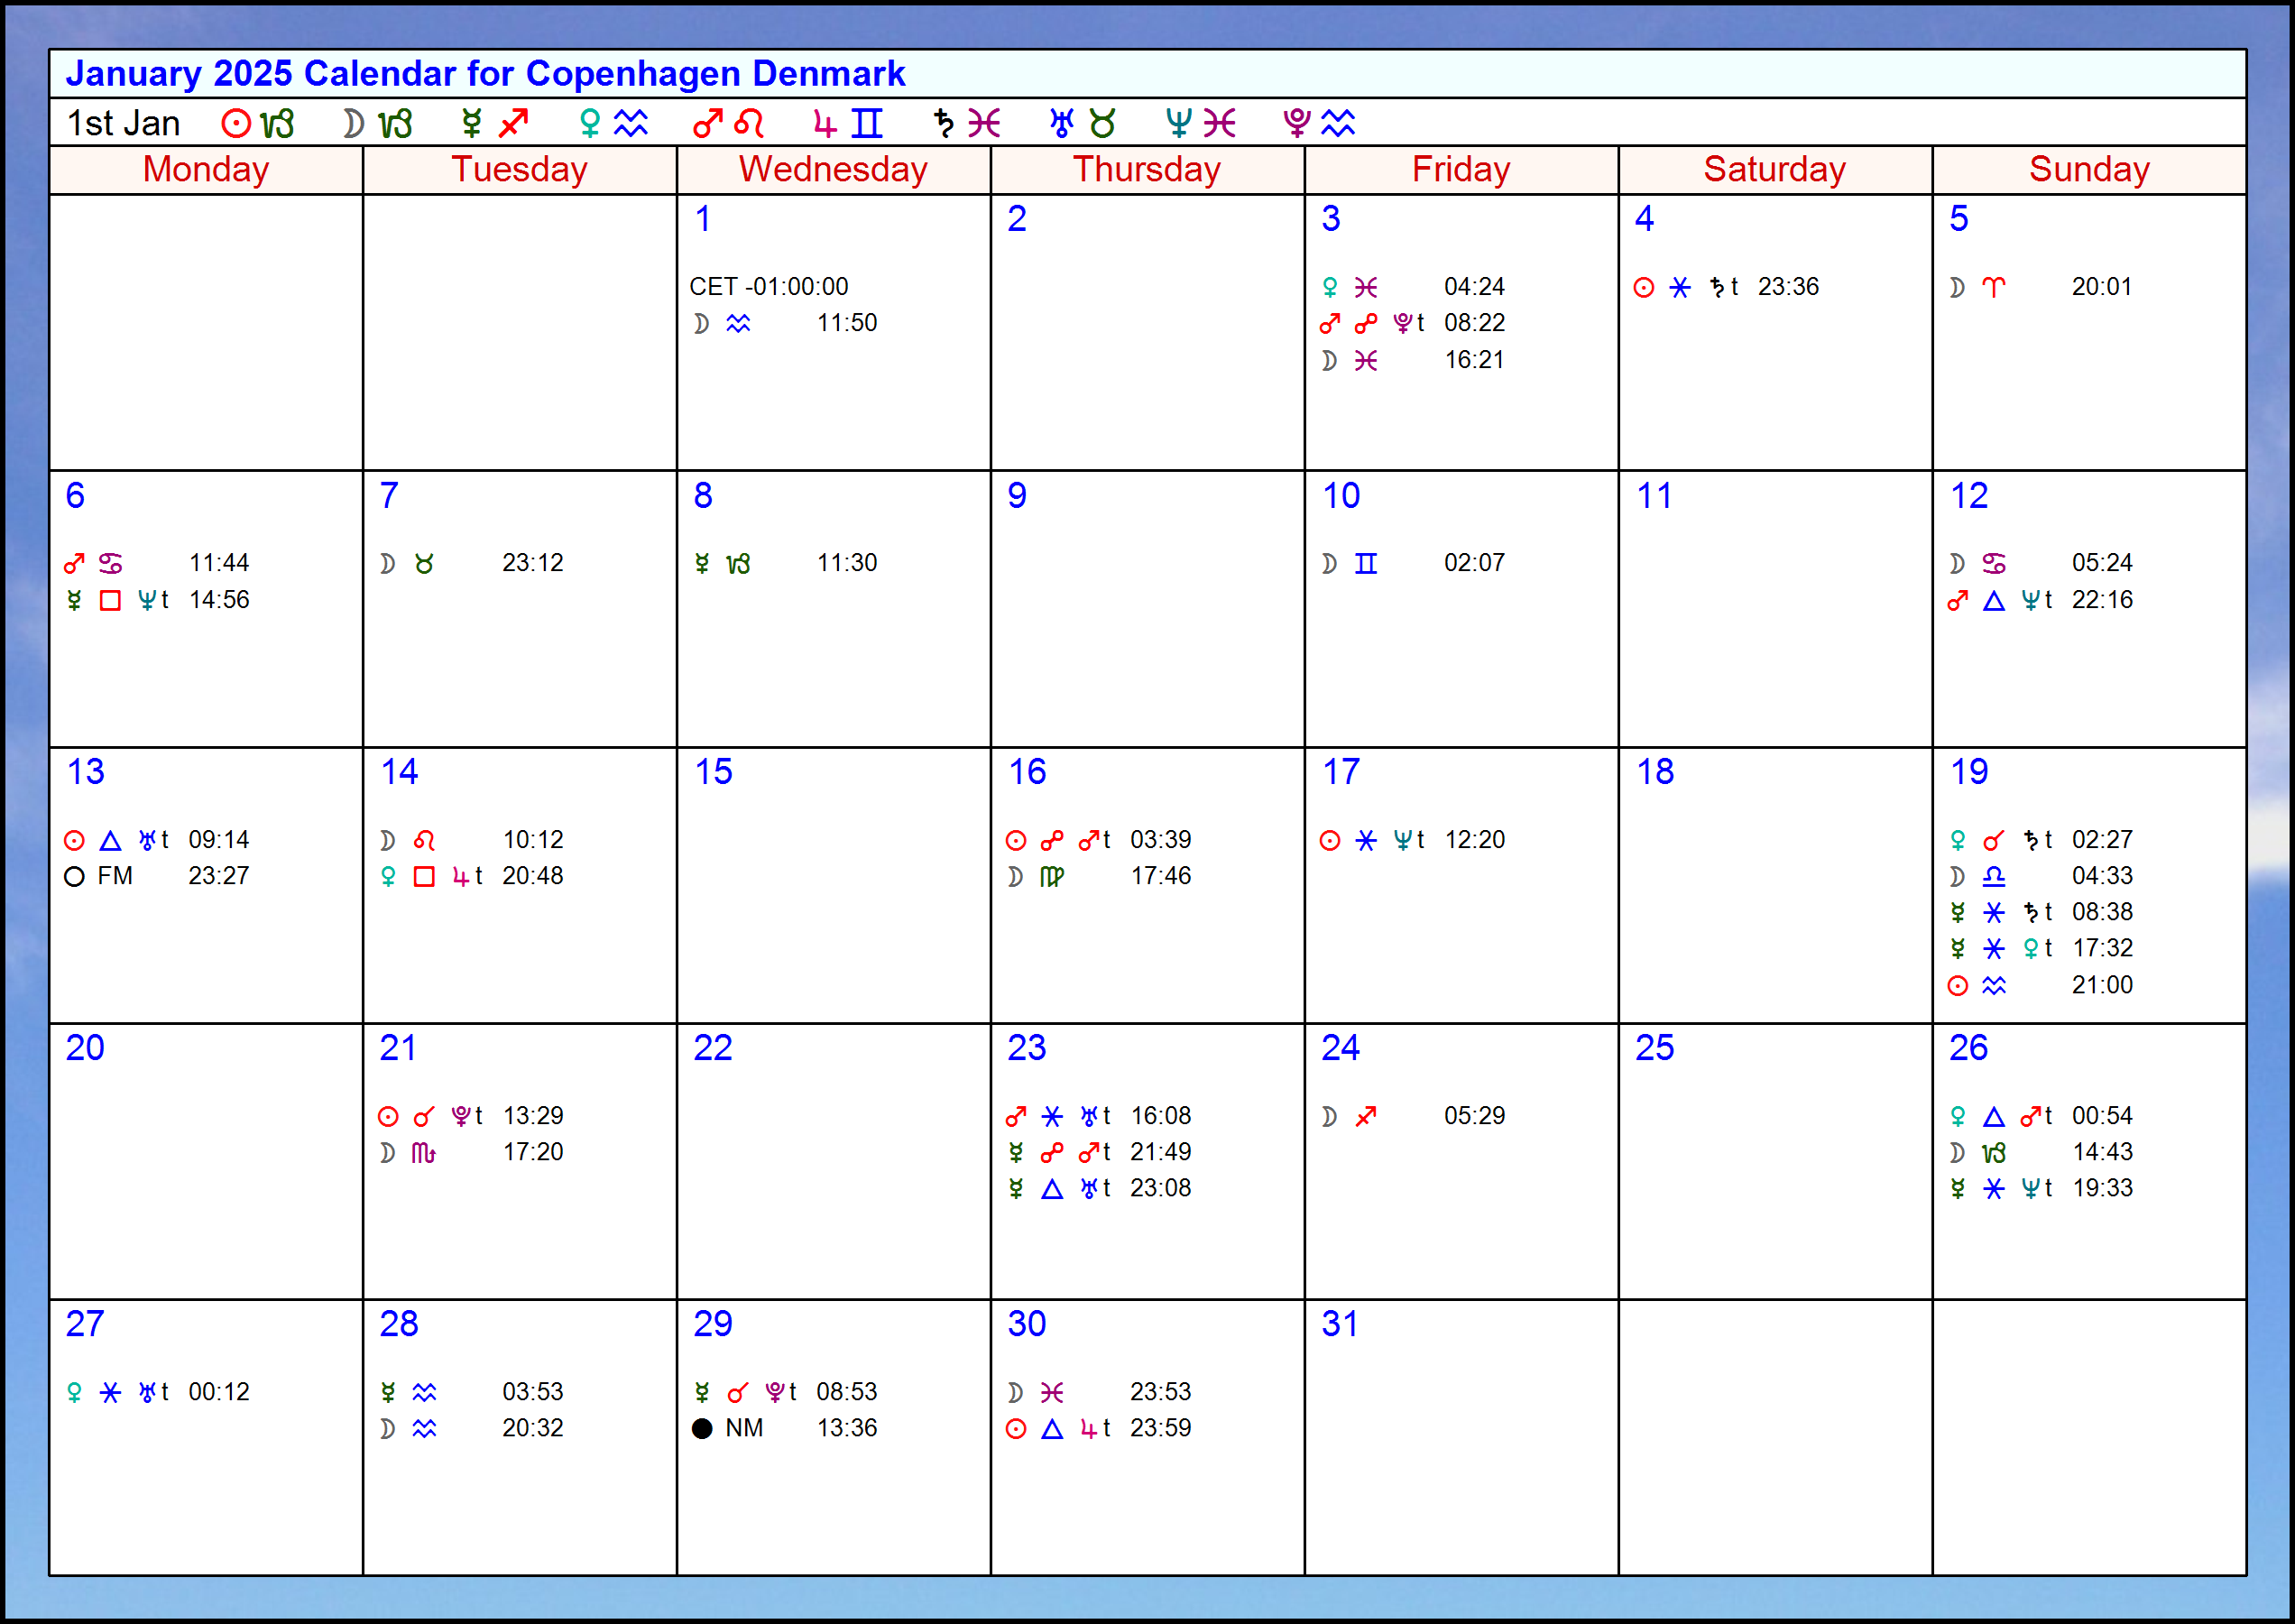This screenshot has height=1624, width=2295.
Task: Select day number 31
Action: (x=1340, y=1324)
